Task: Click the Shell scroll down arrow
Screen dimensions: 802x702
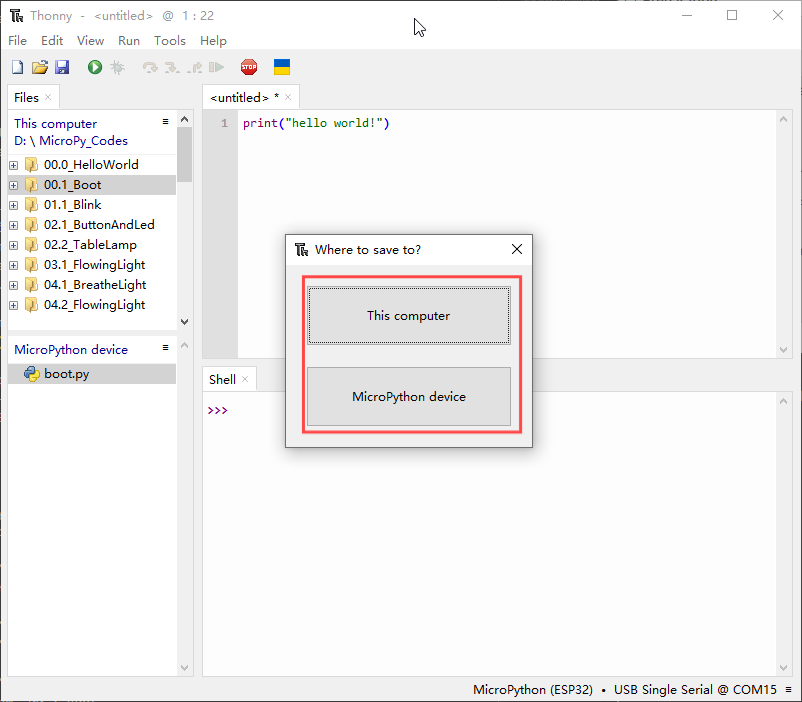Action: click(x=783, y=668)
